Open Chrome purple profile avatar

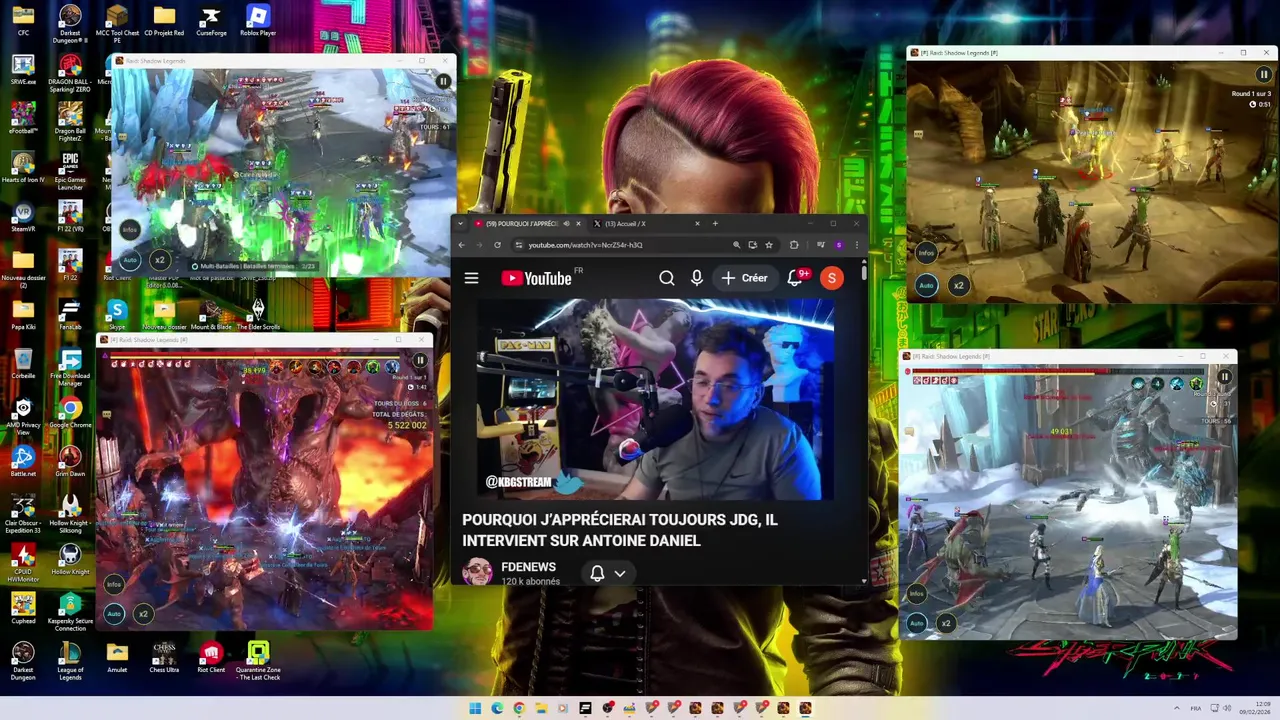tap(839, 245)
